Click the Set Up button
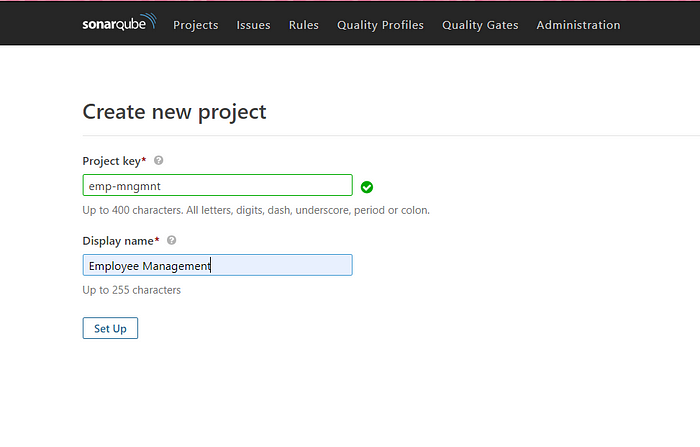Viewport: 700px width, 447px height. click(110, 328)
